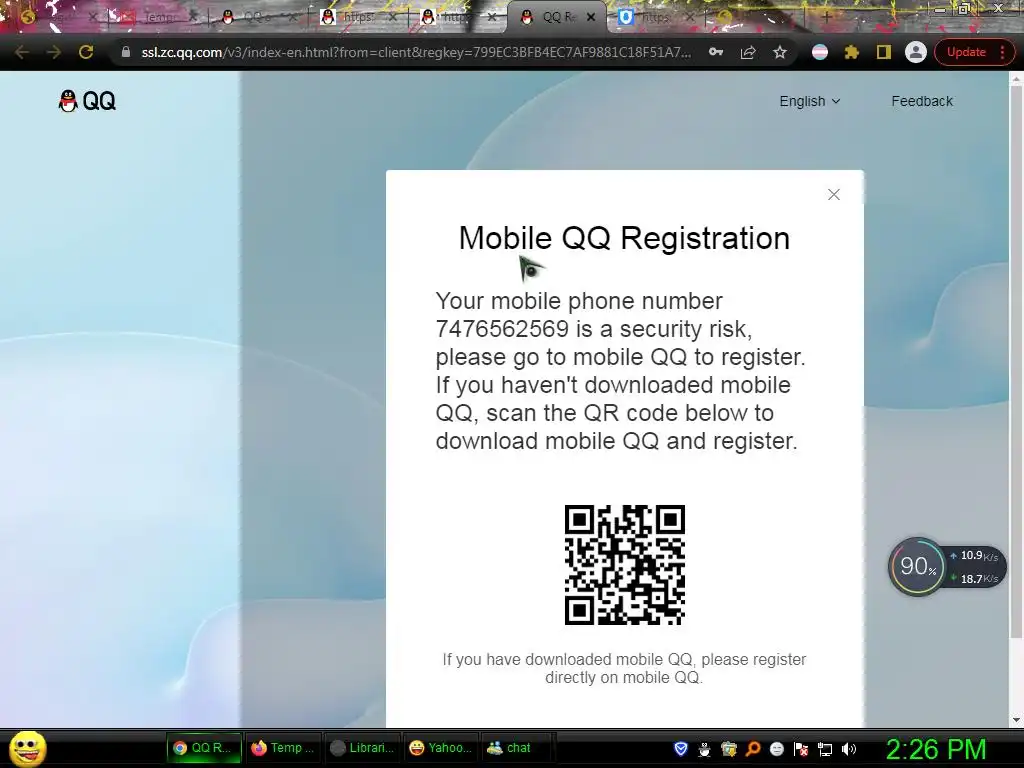Open the Chrome profile avatar

click(x=916, y=52)
